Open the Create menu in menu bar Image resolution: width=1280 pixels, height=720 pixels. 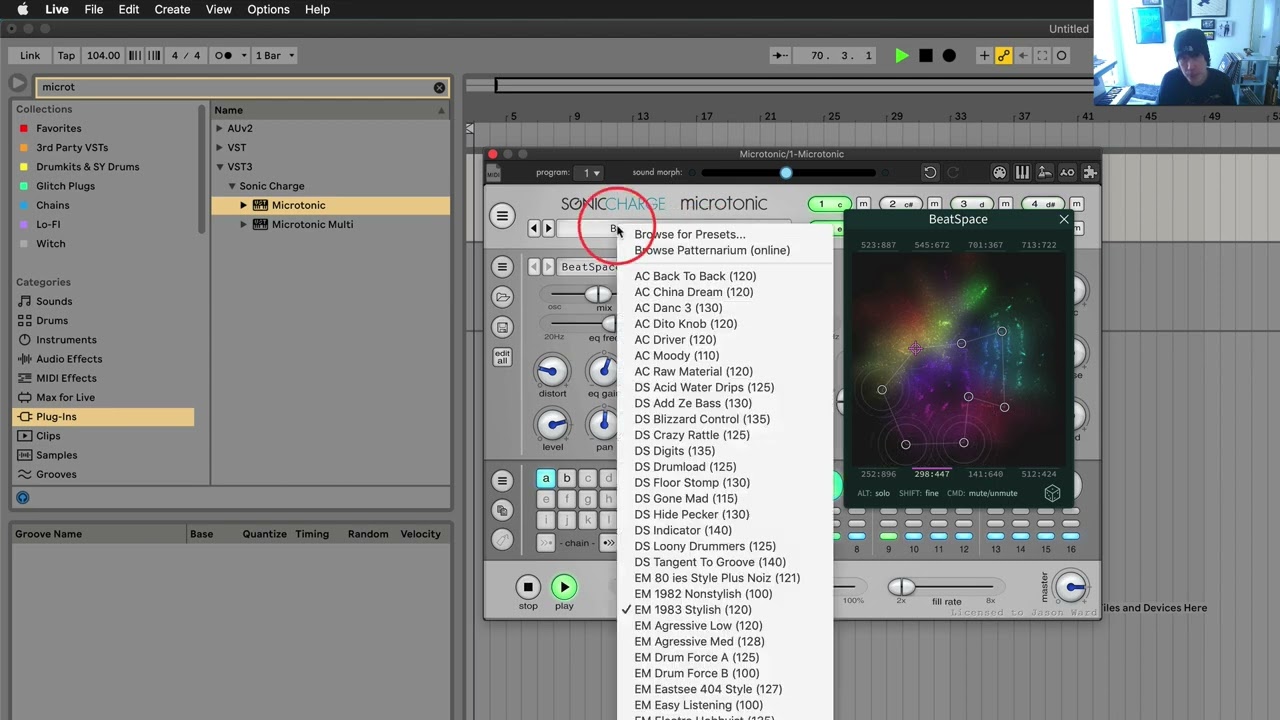[x=172, y=9]
